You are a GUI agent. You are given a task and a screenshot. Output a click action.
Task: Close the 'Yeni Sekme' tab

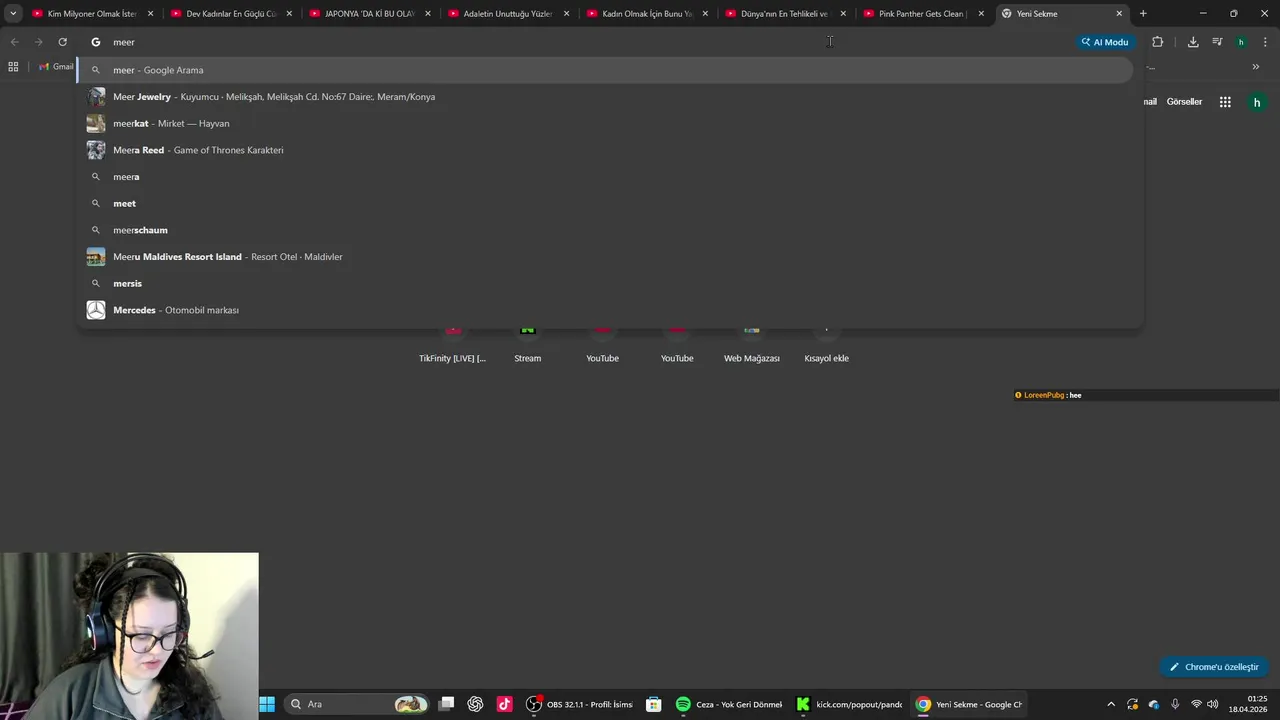(1119, 14)
